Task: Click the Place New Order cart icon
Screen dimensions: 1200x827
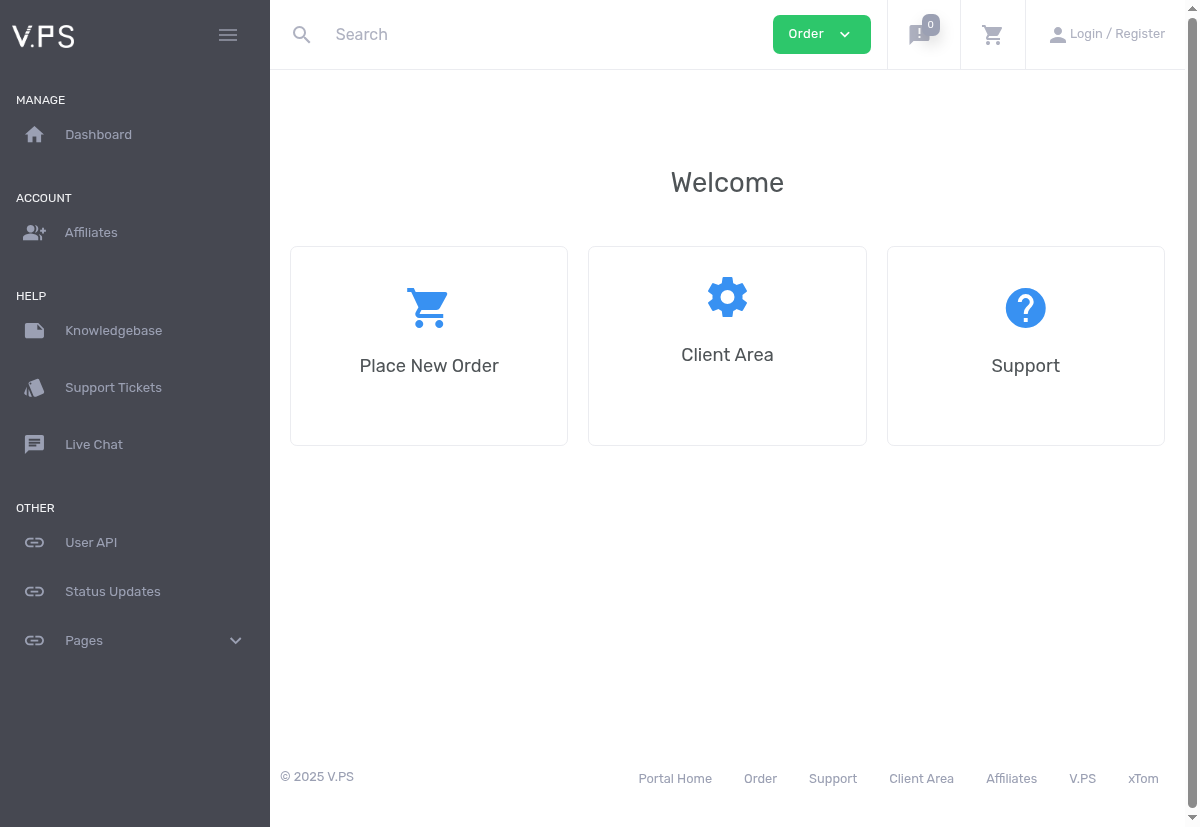Action: tap(428, 308)
